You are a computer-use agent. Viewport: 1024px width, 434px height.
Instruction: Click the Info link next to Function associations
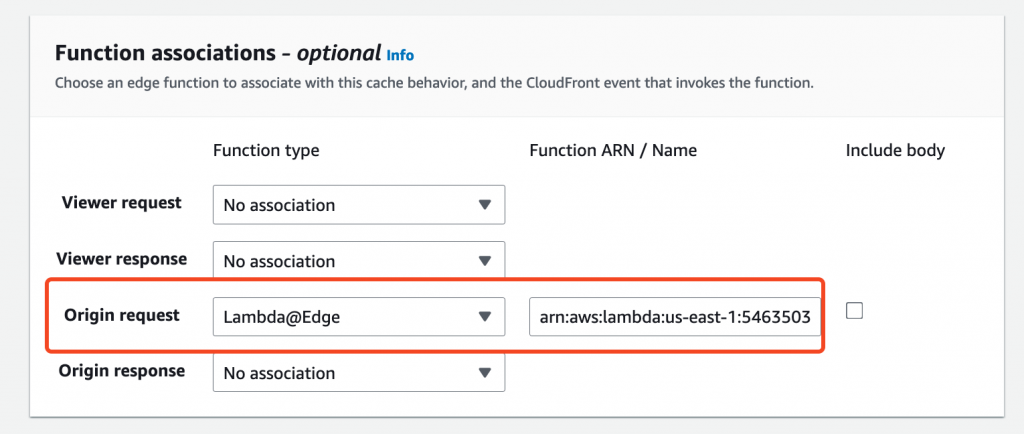[x=400, y=55]
